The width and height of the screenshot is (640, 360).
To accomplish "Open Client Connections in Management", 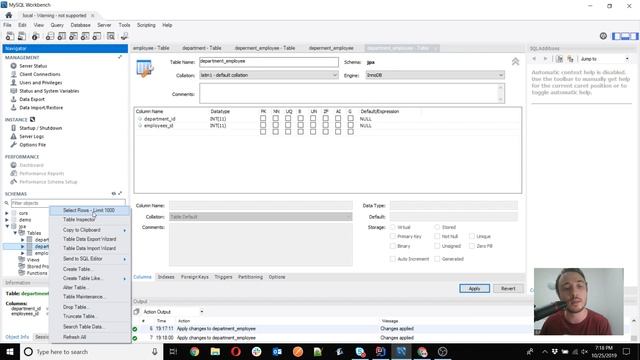I will [40, 74].
